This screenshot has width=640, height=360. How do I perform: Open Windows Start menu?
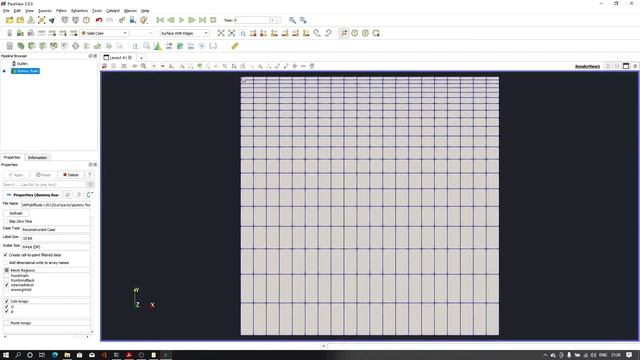coord(6,355)
